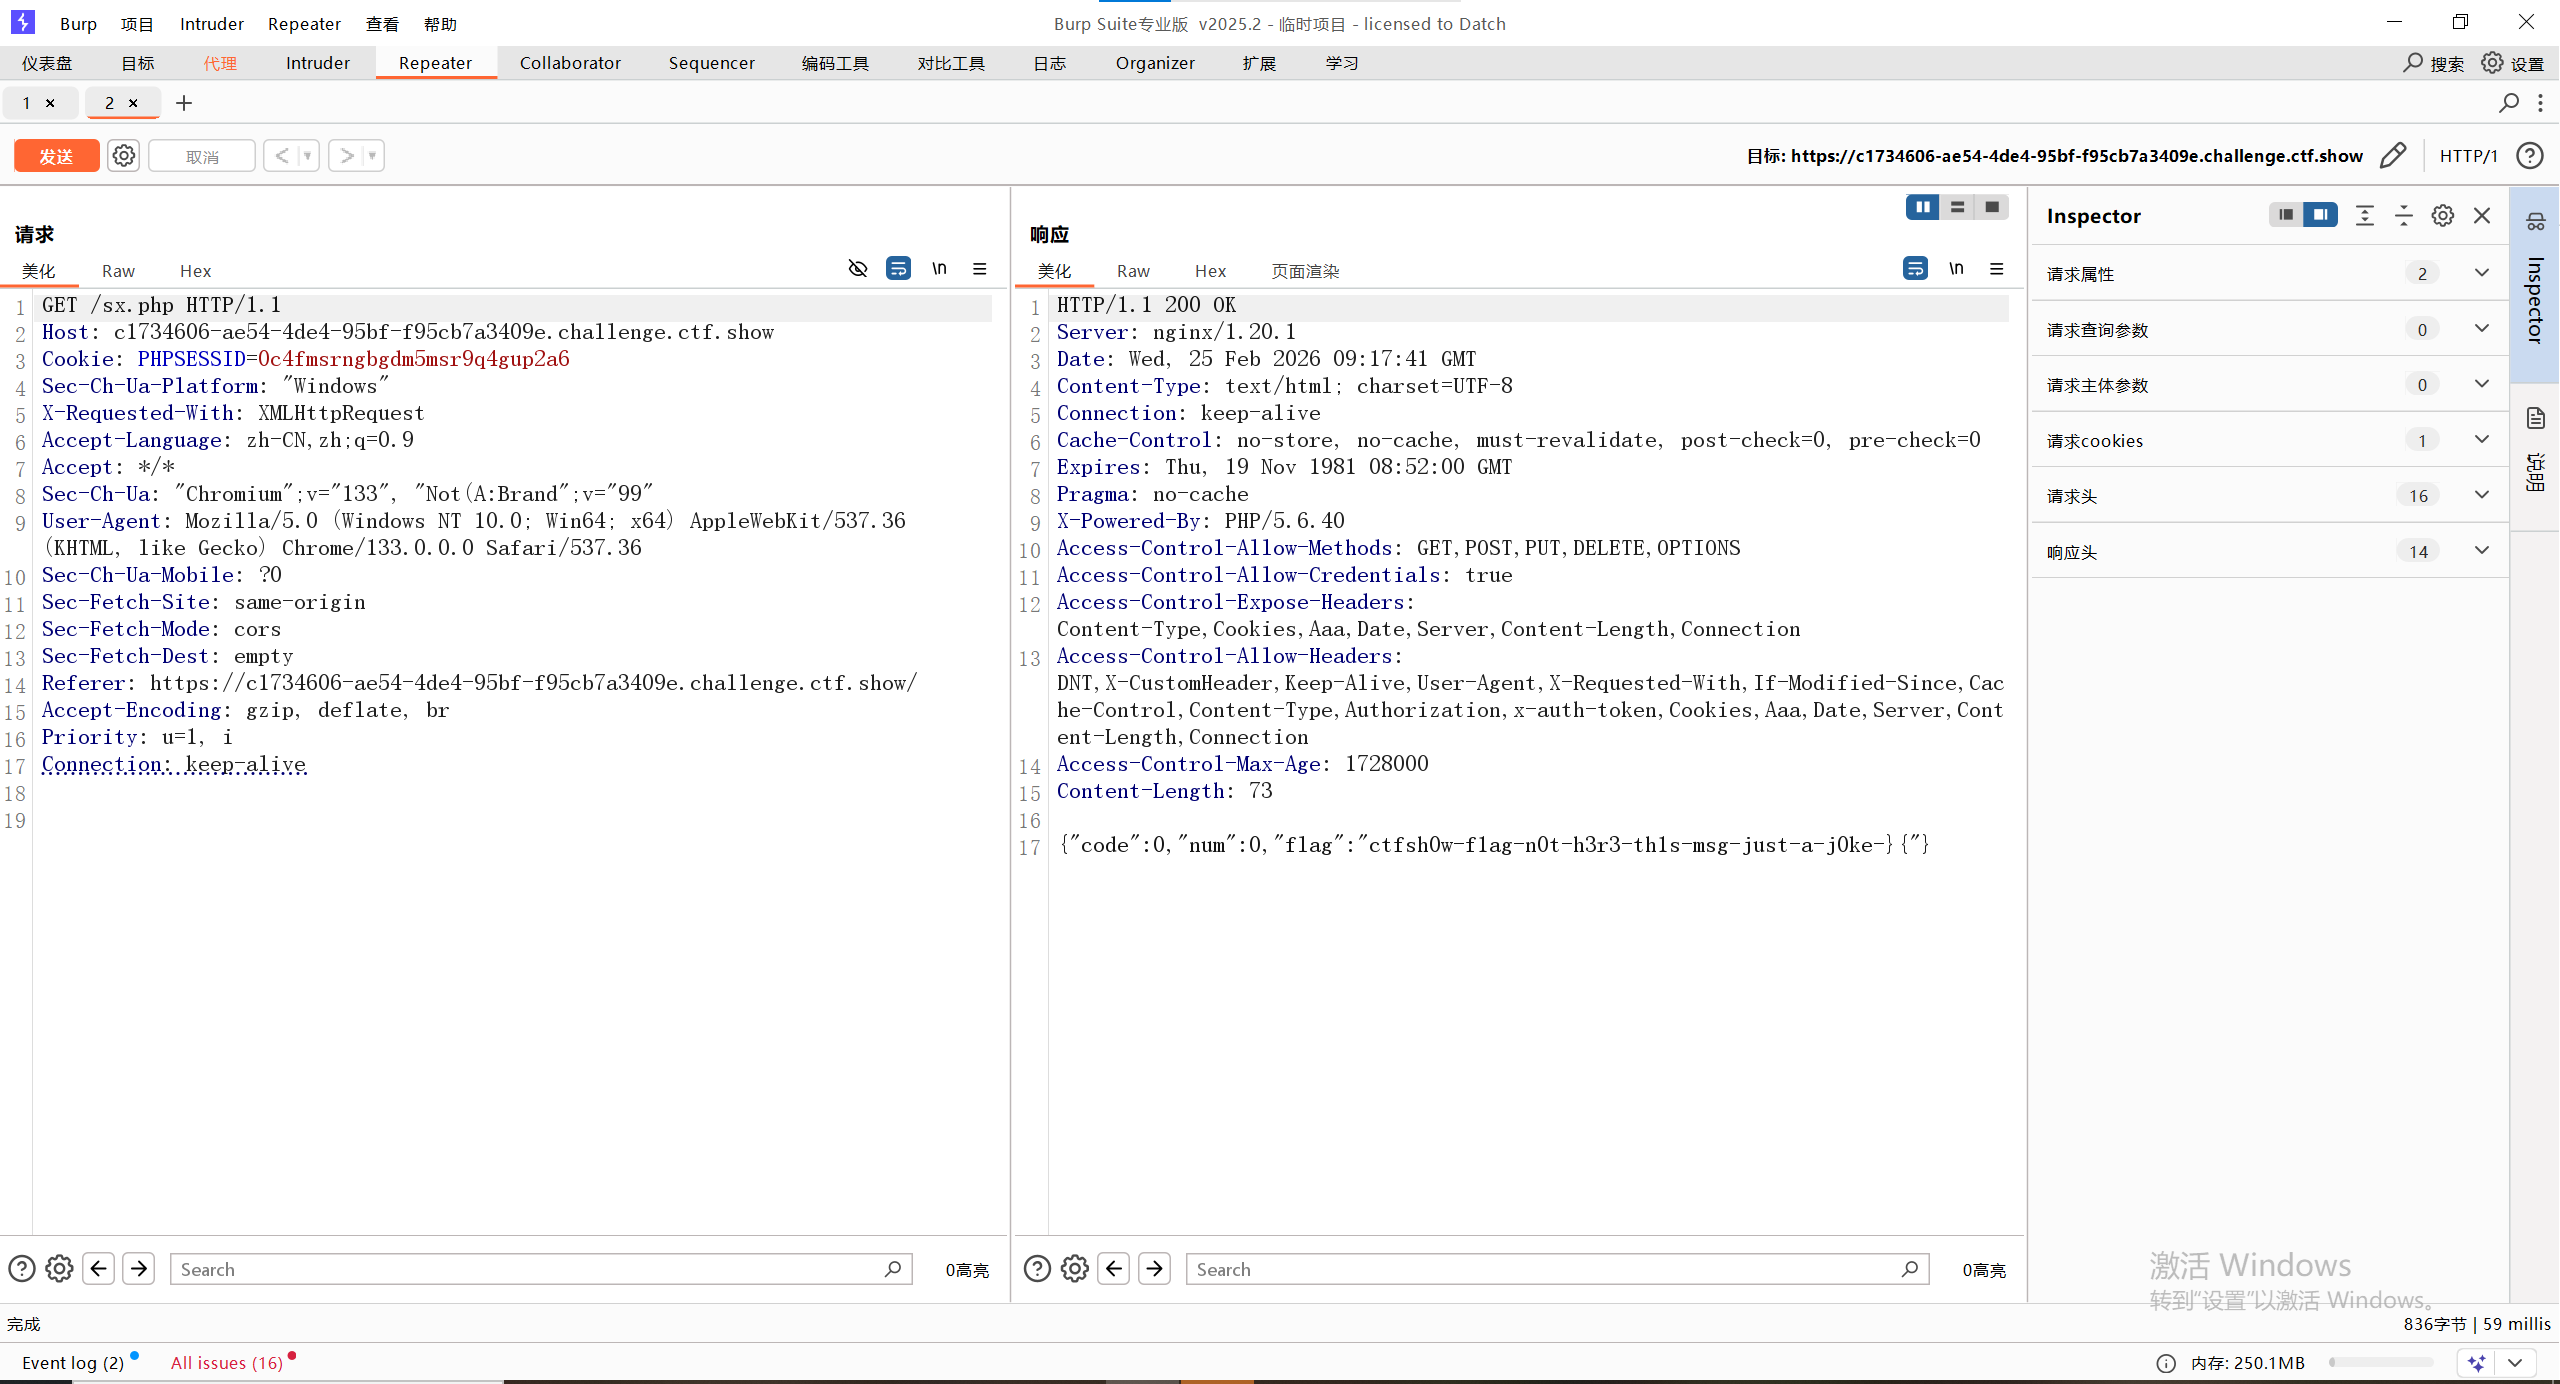
Task: Open All issues (16) link
Action: (227, 1363)
